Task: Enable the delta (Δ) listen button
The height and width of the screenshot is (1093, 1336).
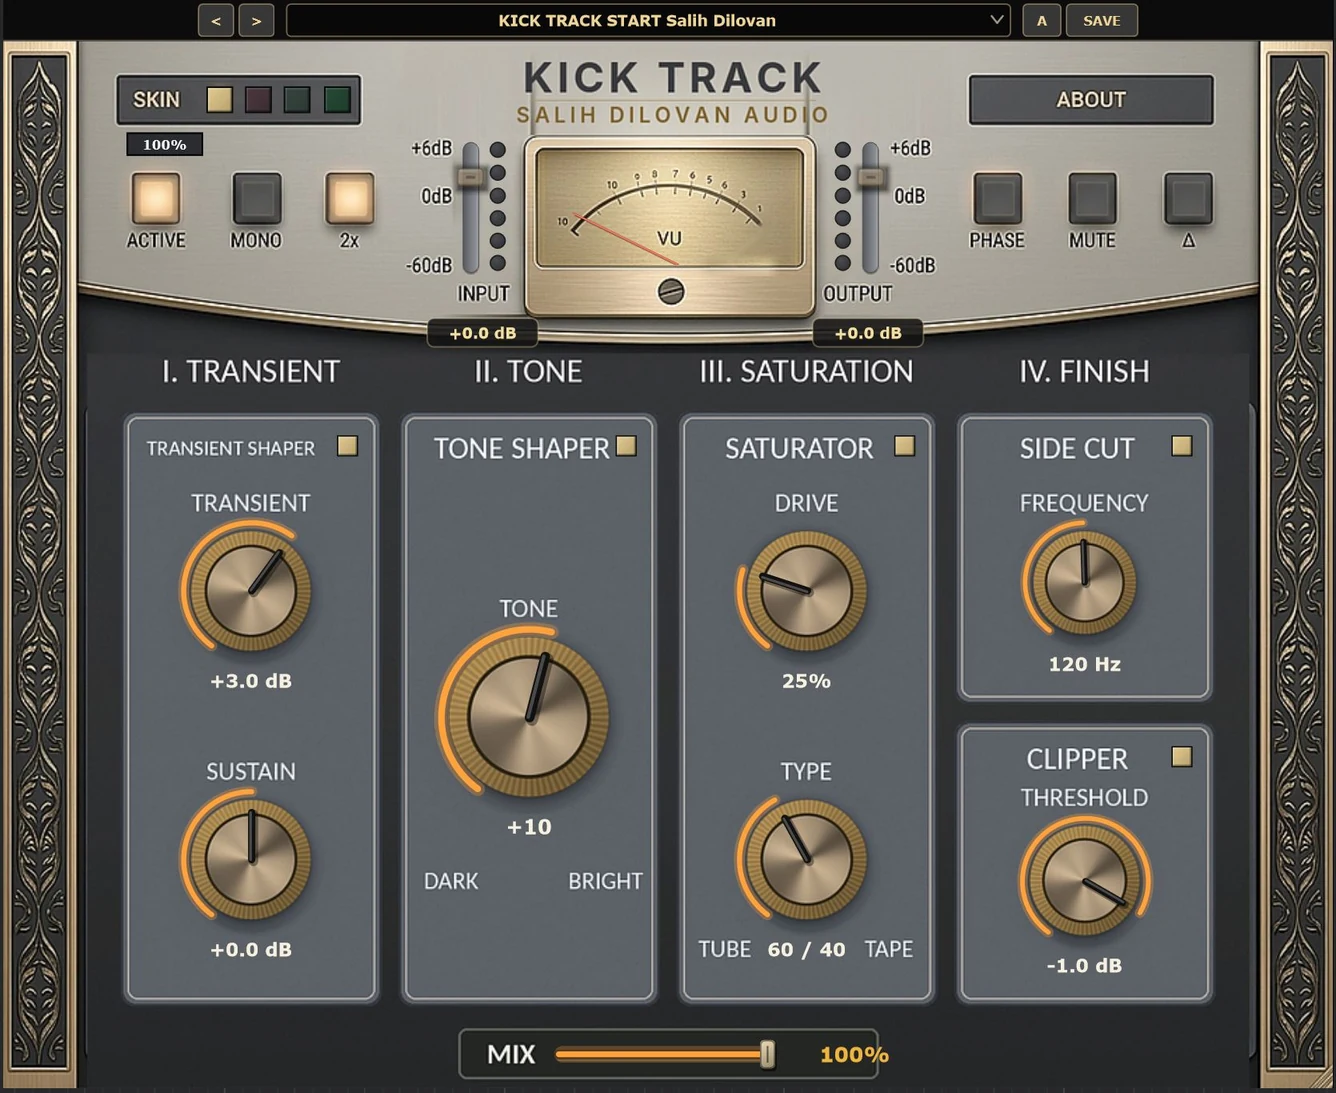Action: [x=1188, y=198]
